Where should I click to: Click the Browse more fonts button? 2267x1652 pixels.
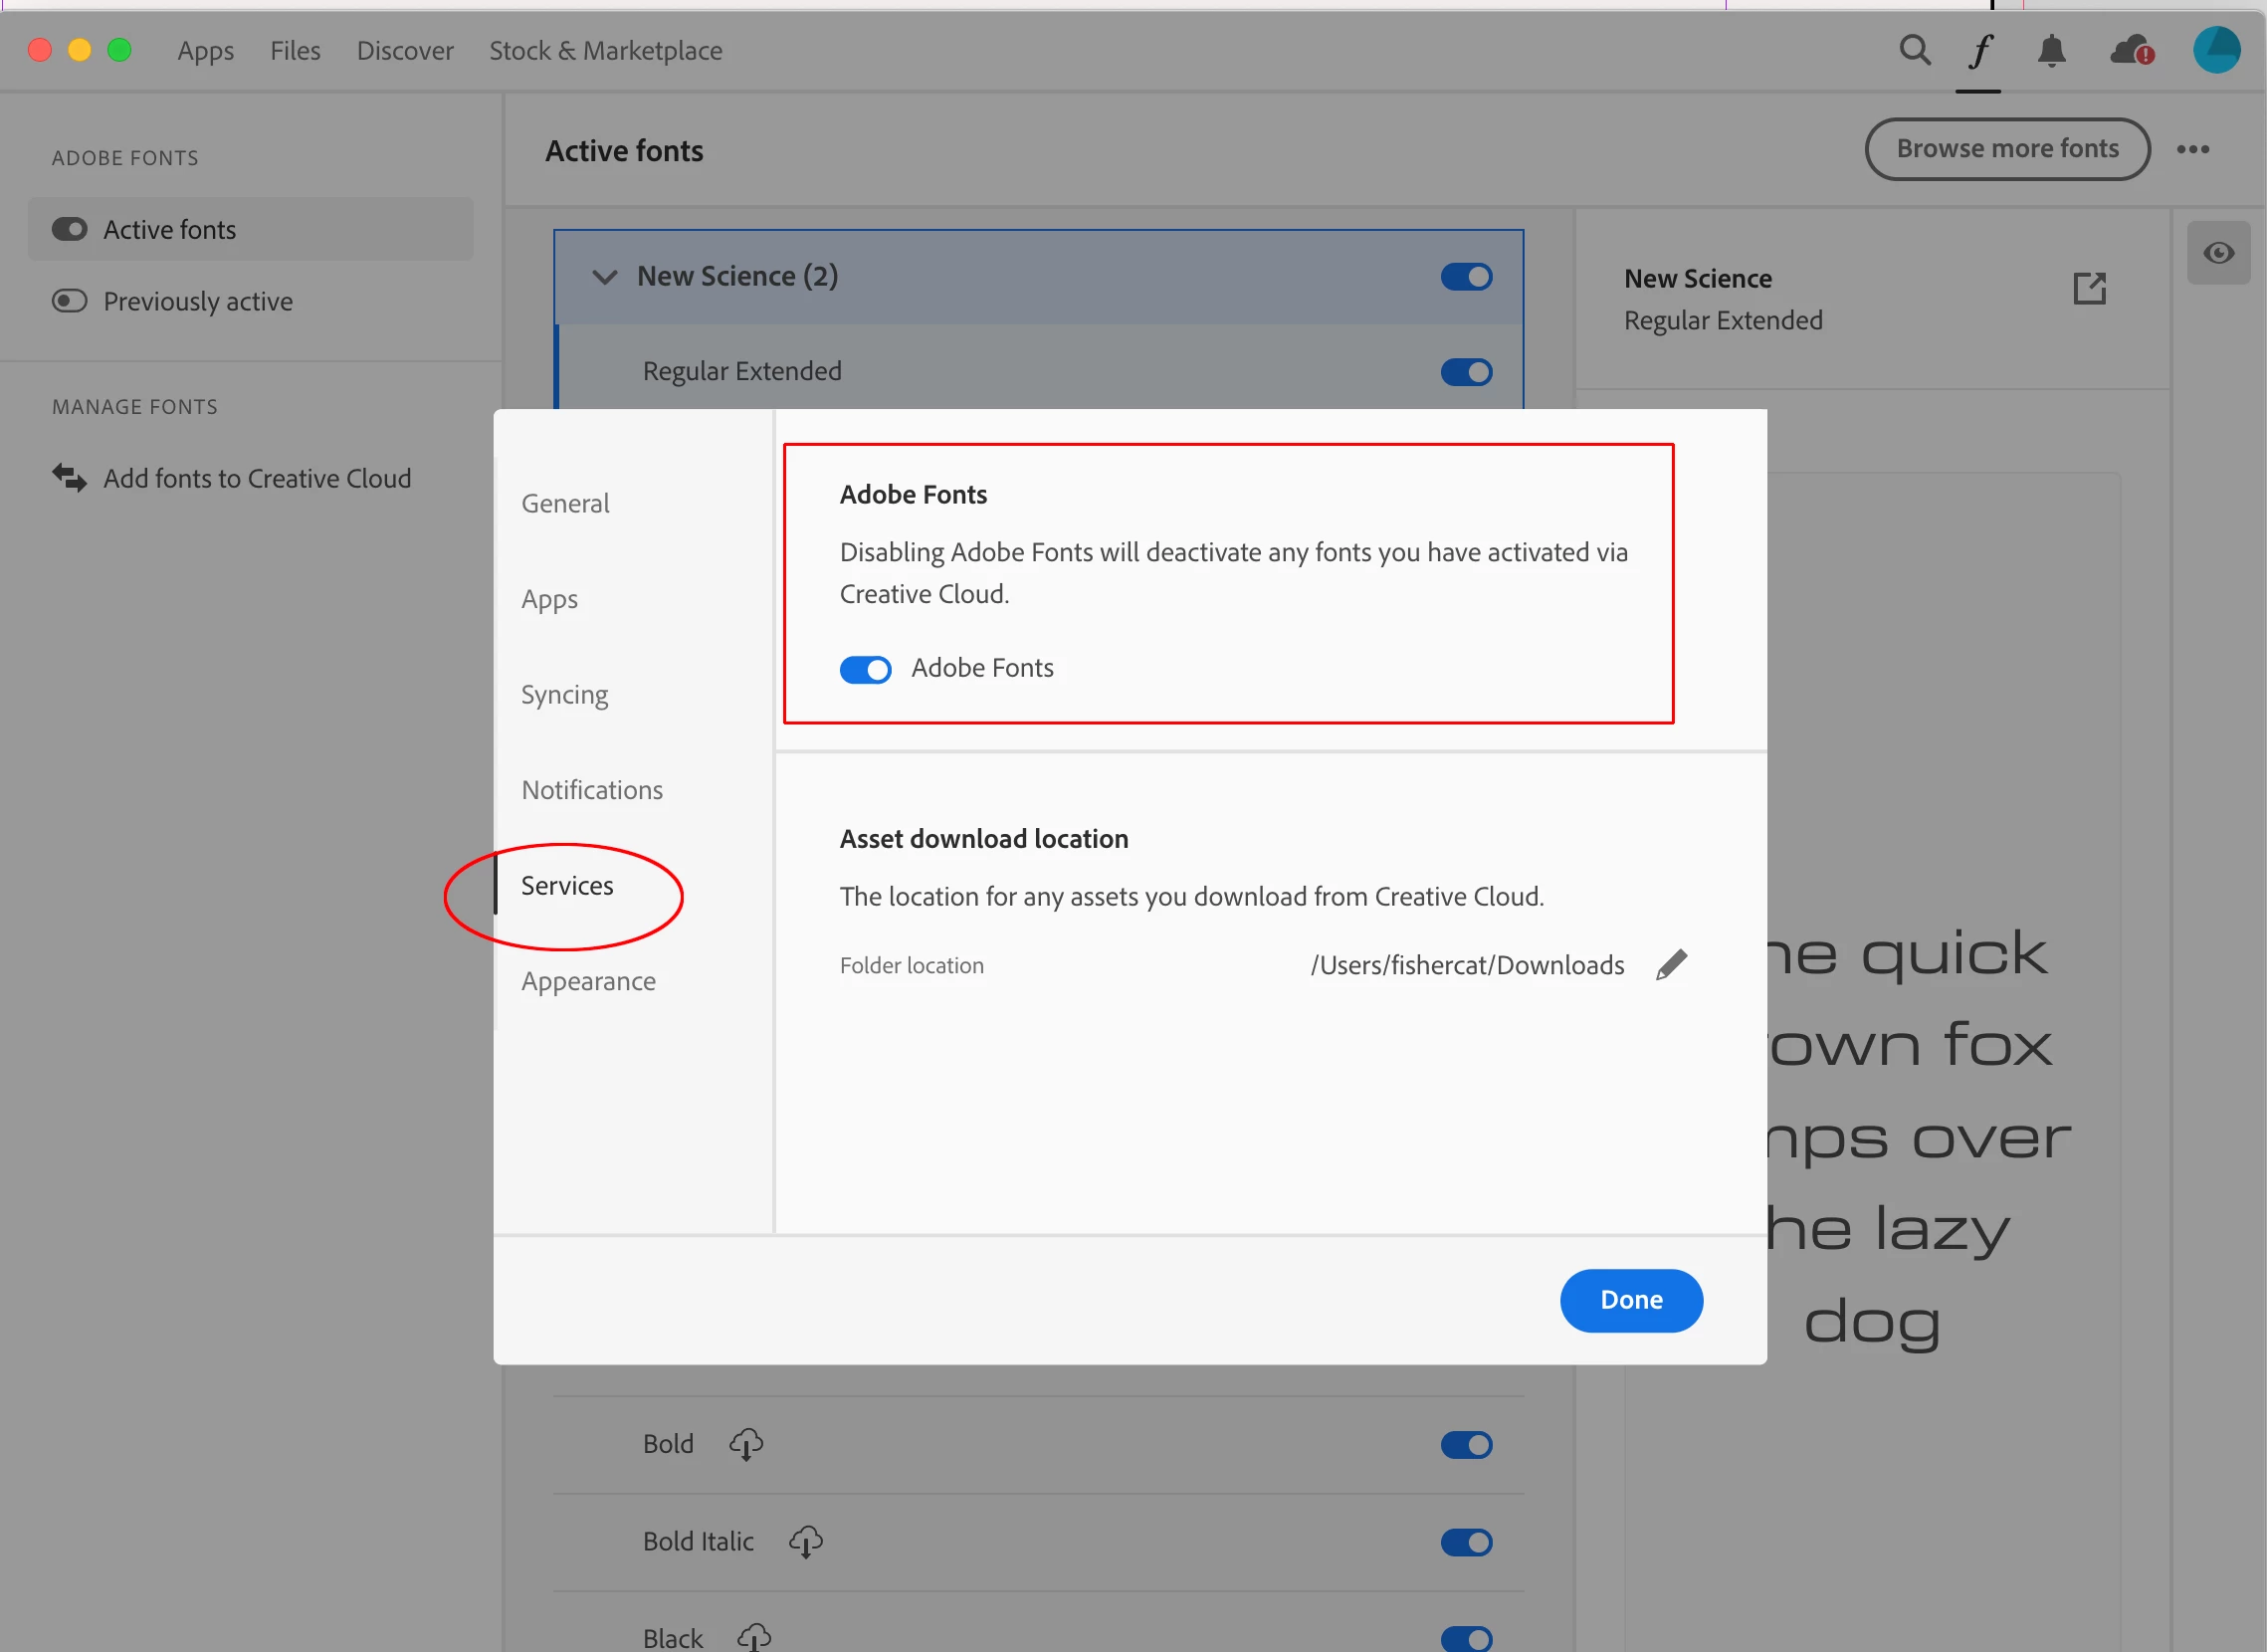point(2007,149)
